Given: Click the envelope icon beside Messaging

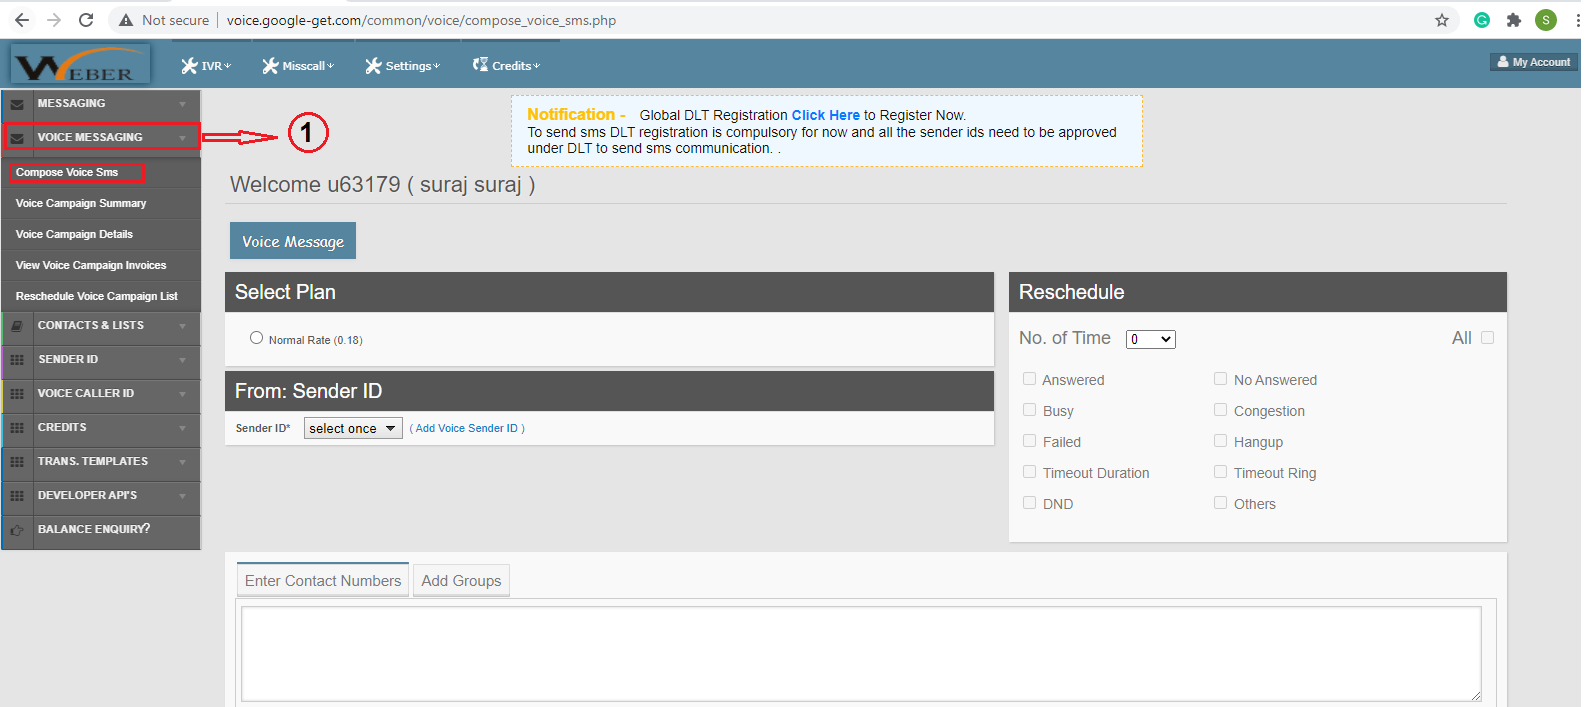Looking at the screenshot, I should (x=17, y=104).
